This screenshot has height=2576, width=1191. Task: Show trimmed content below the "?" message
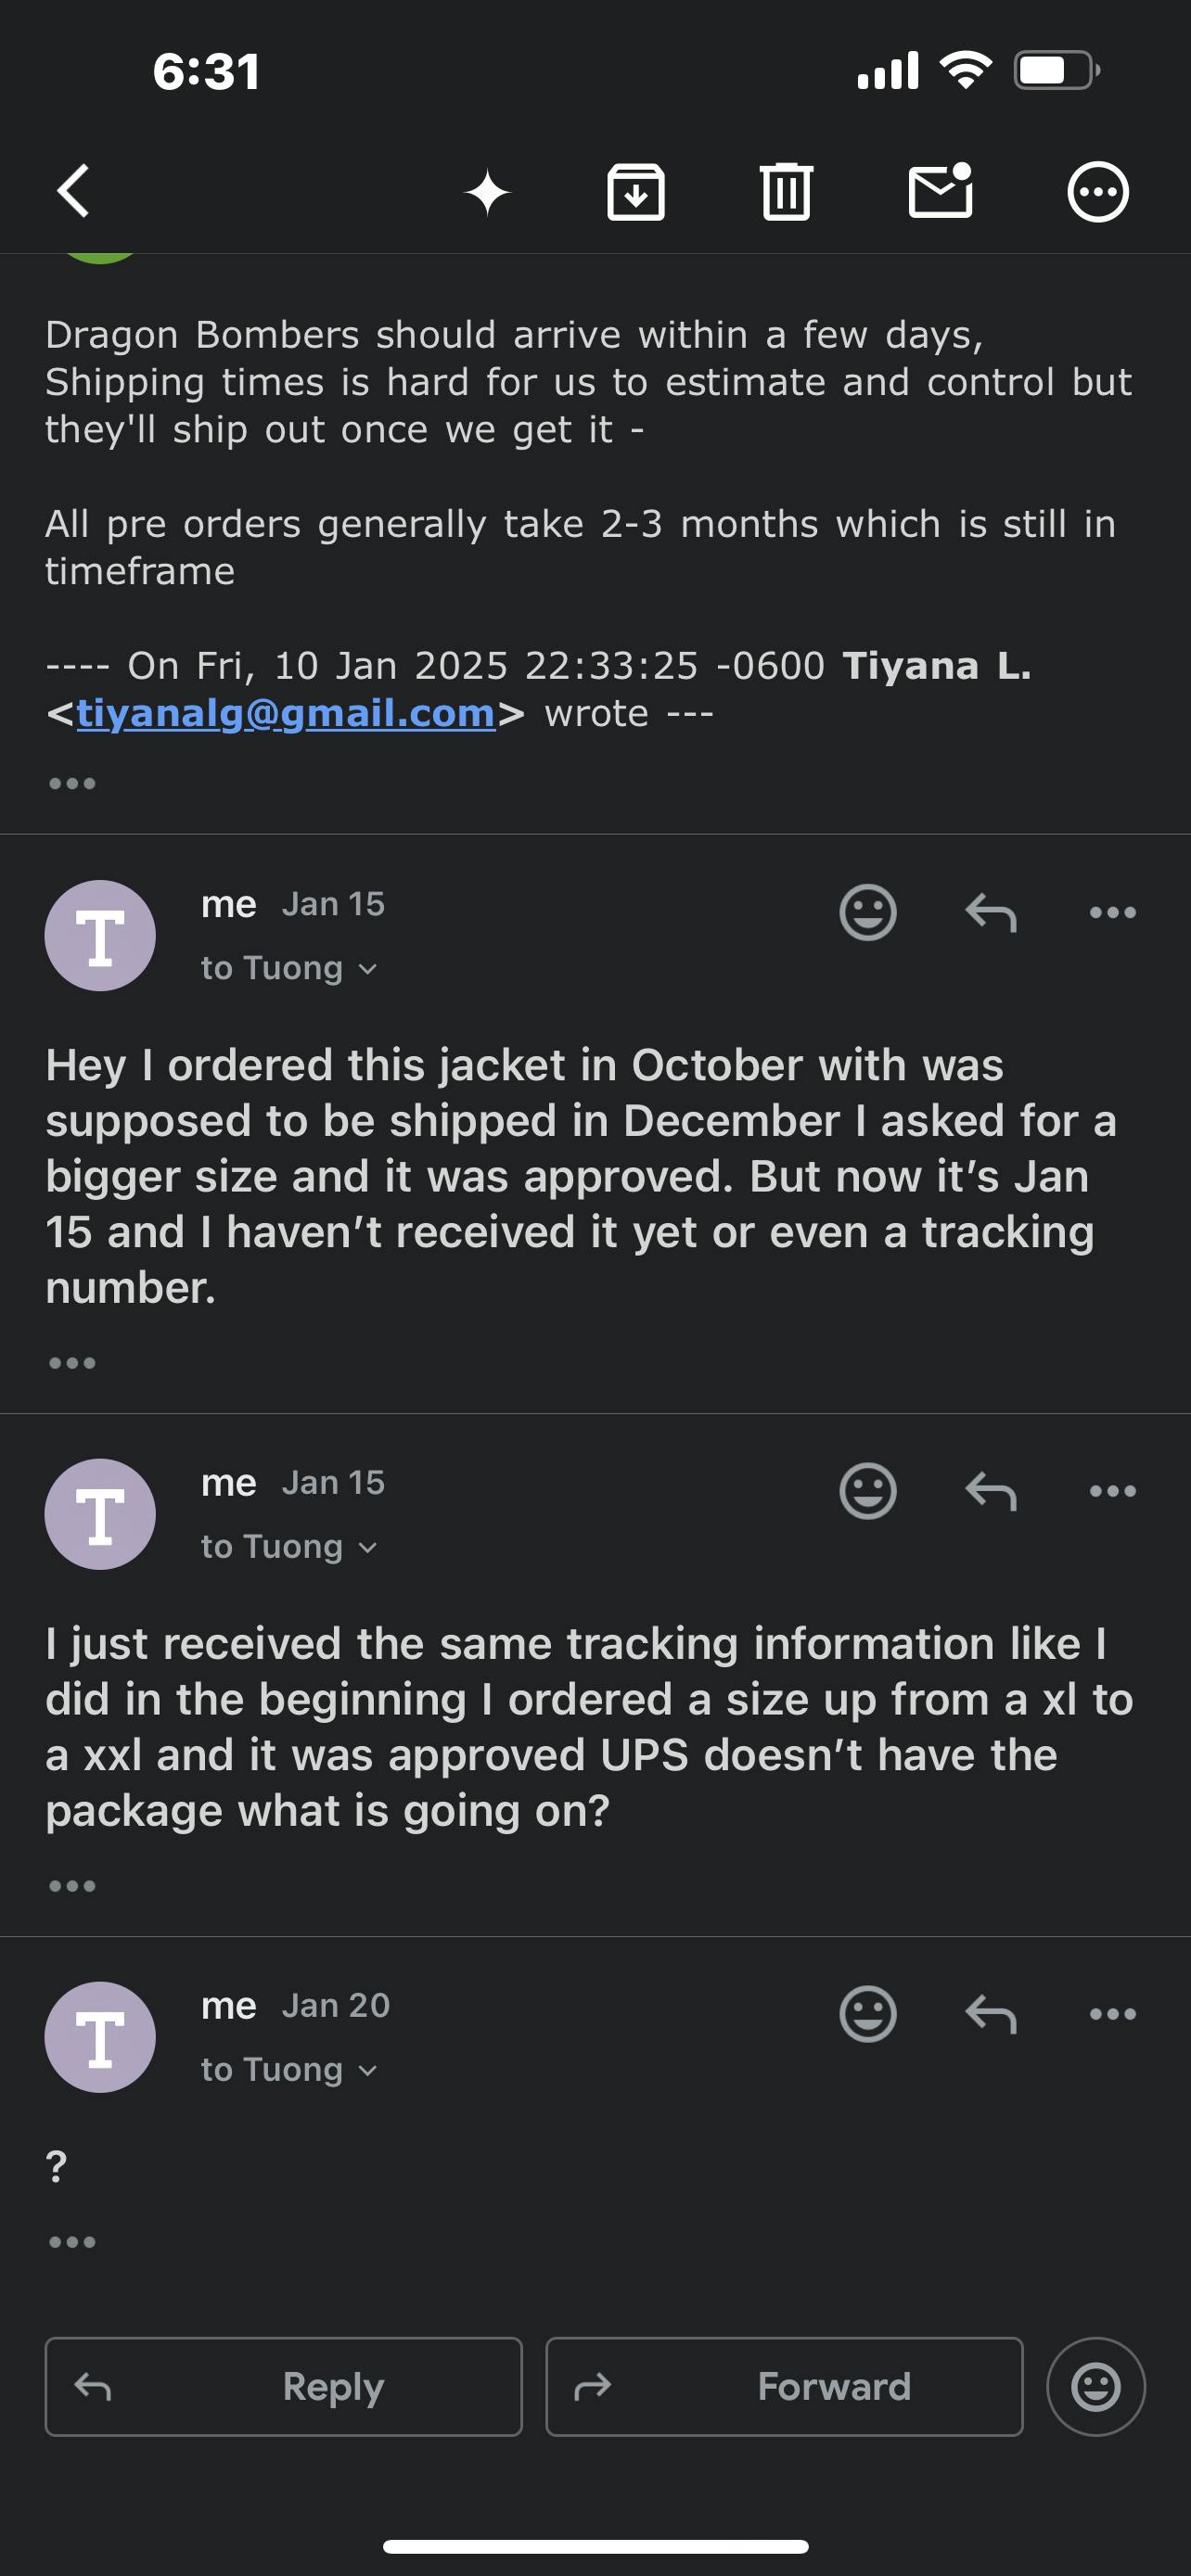72,2242
